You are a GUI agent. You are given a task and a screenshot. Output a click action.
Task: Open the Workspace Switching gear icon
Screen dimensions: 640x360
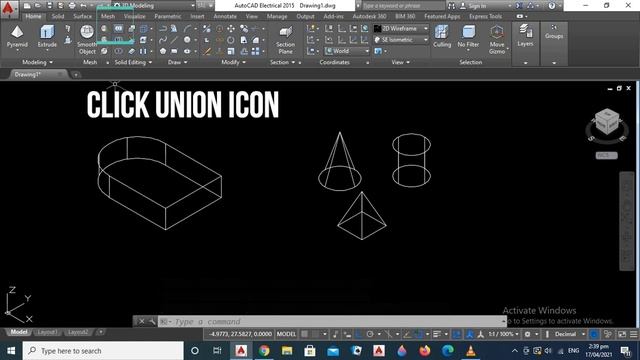[527, 334]
